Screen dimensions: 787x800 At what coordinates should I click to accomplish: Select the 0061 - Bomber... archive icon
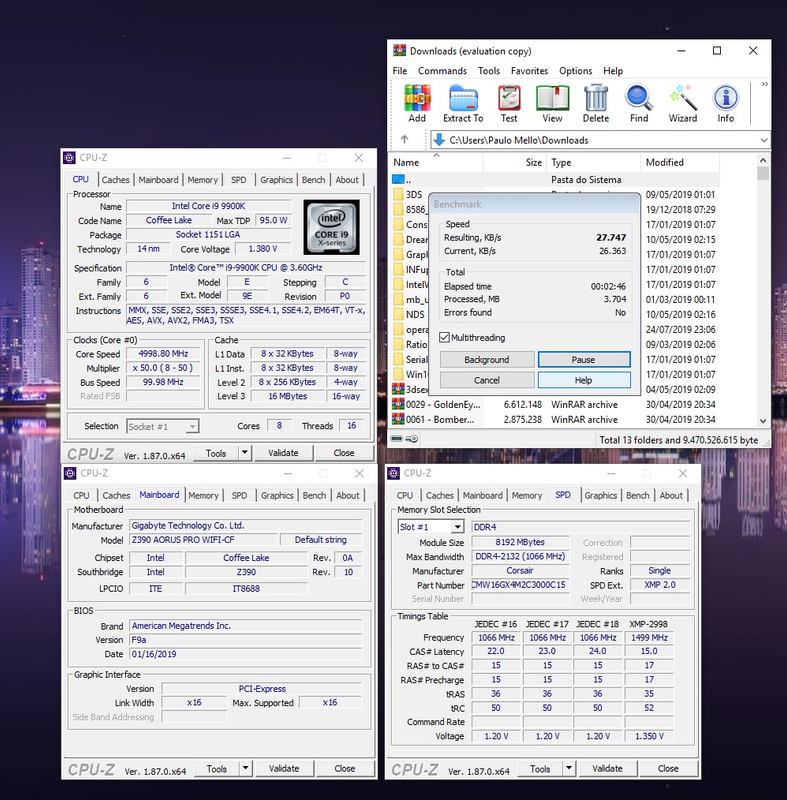point(398,419)
